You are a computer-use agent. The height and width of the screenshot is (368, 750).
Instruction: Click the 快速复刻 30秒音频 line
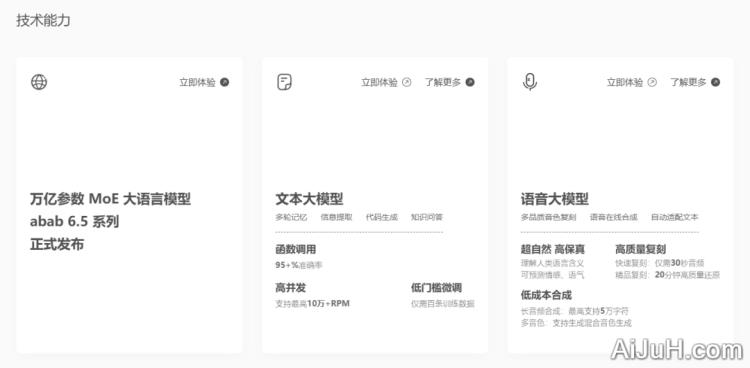(x=660, y=263)
